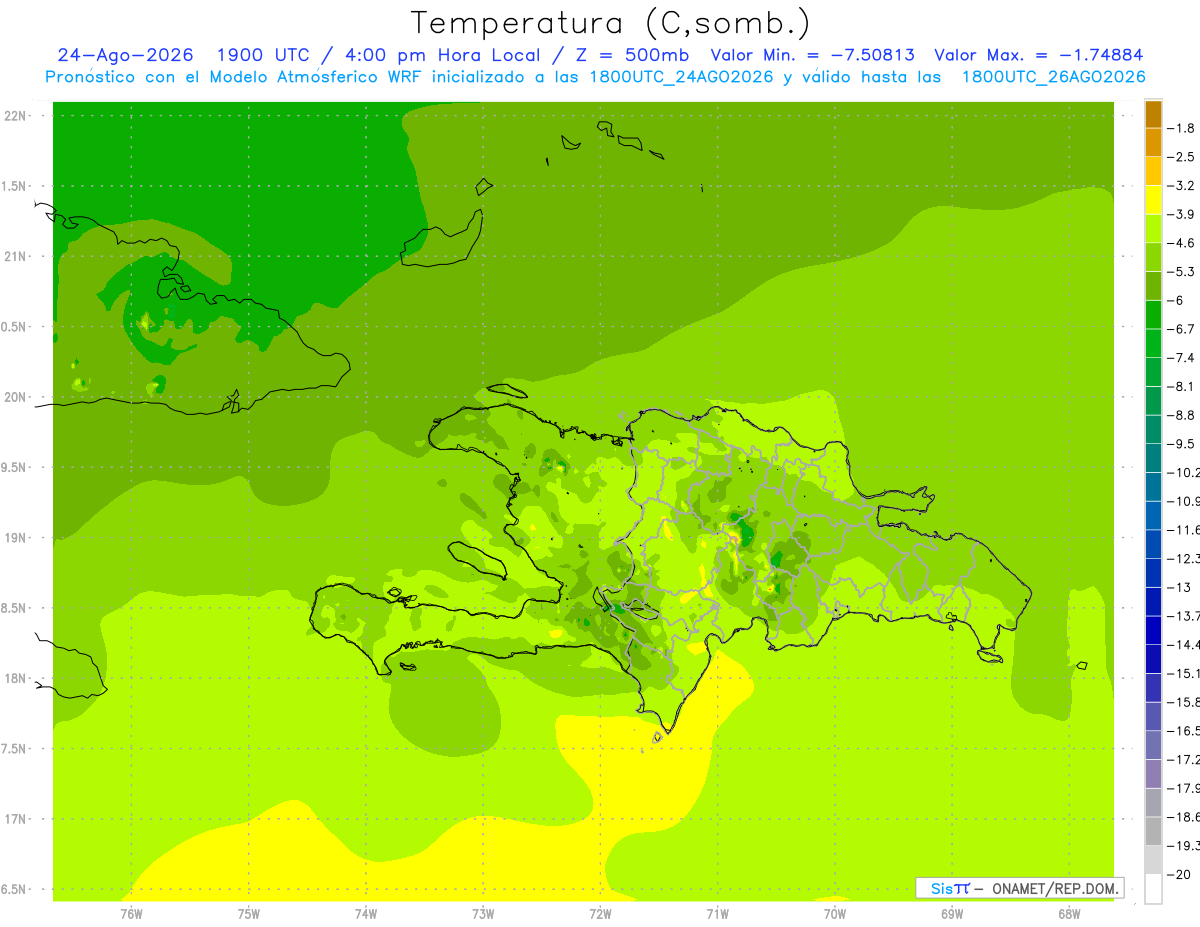Click the dark orange swatch above -1.8

[1153, 114]
